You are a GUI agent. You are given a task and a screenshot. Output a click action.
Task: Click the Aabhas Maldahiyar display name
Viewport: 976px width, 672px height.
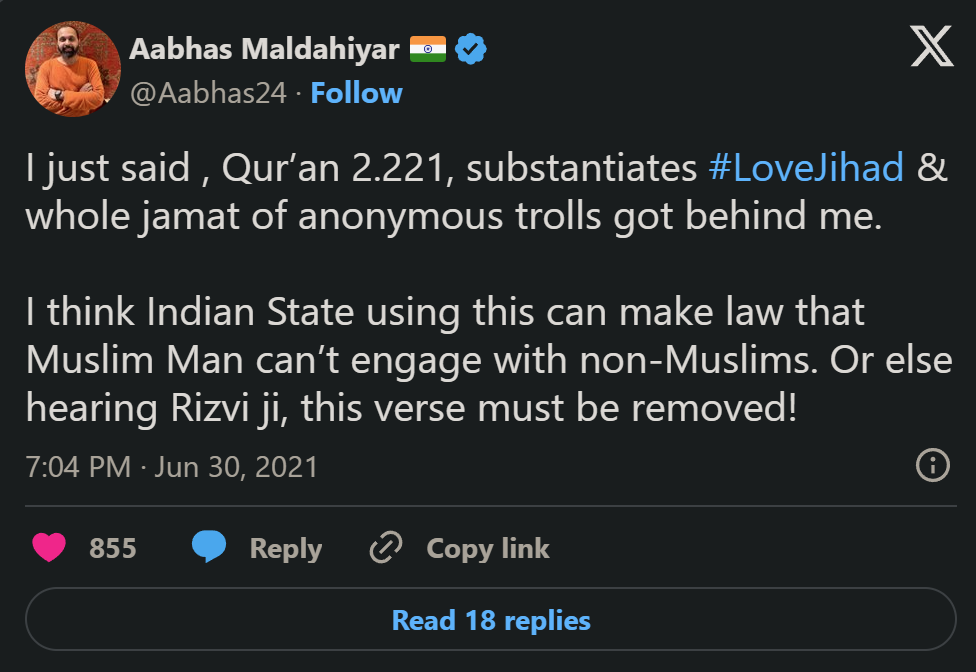pyautogui.click(x=265, y=49)
